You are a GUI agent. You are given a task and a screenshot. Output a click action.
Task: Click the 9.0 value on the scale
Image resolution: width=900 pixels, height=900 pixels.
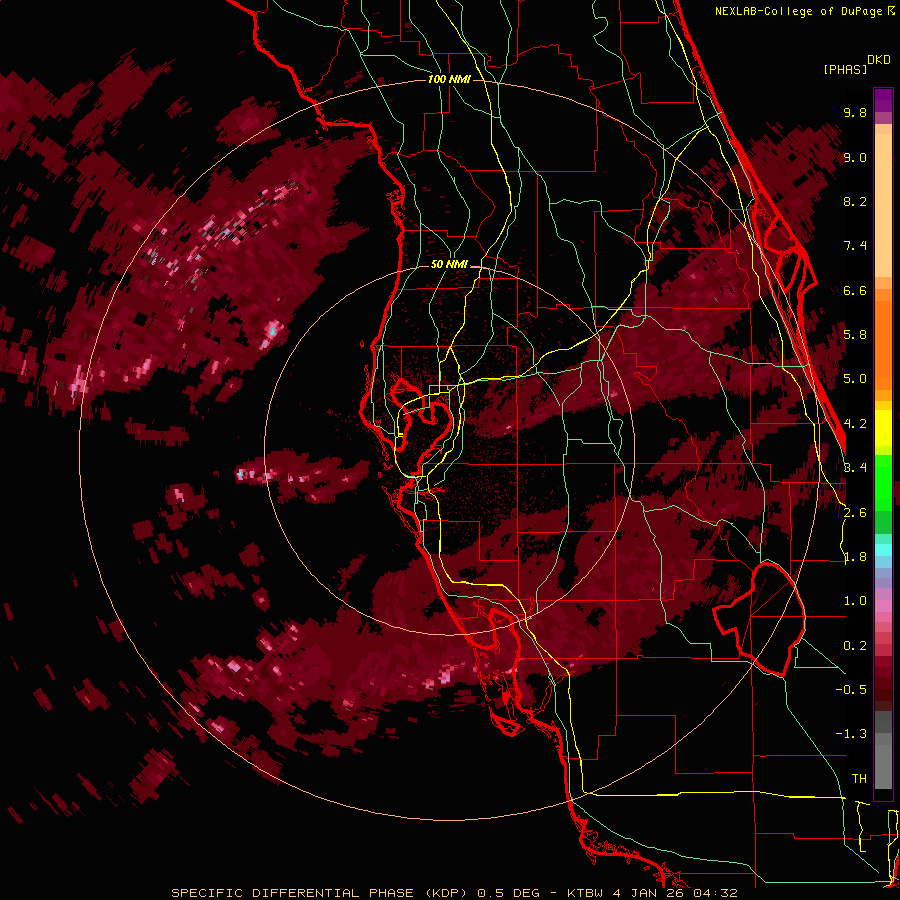[x=855, y=157]
